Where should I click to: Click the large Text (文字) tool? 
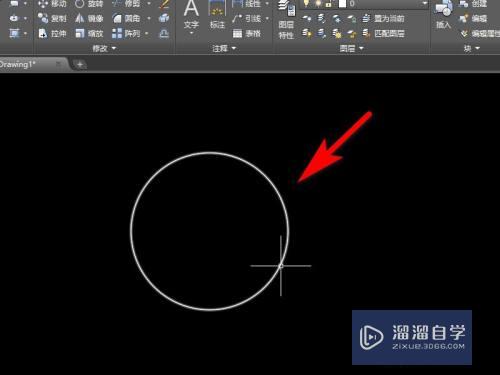(191, 15)
